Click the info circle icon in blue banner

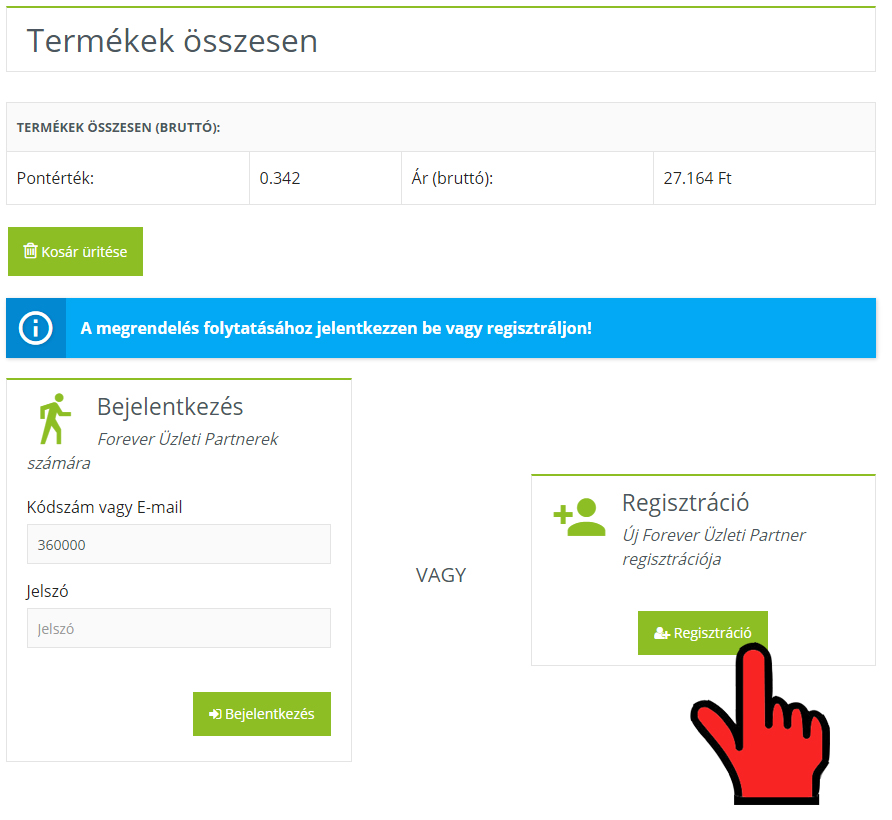click(36, 328)
